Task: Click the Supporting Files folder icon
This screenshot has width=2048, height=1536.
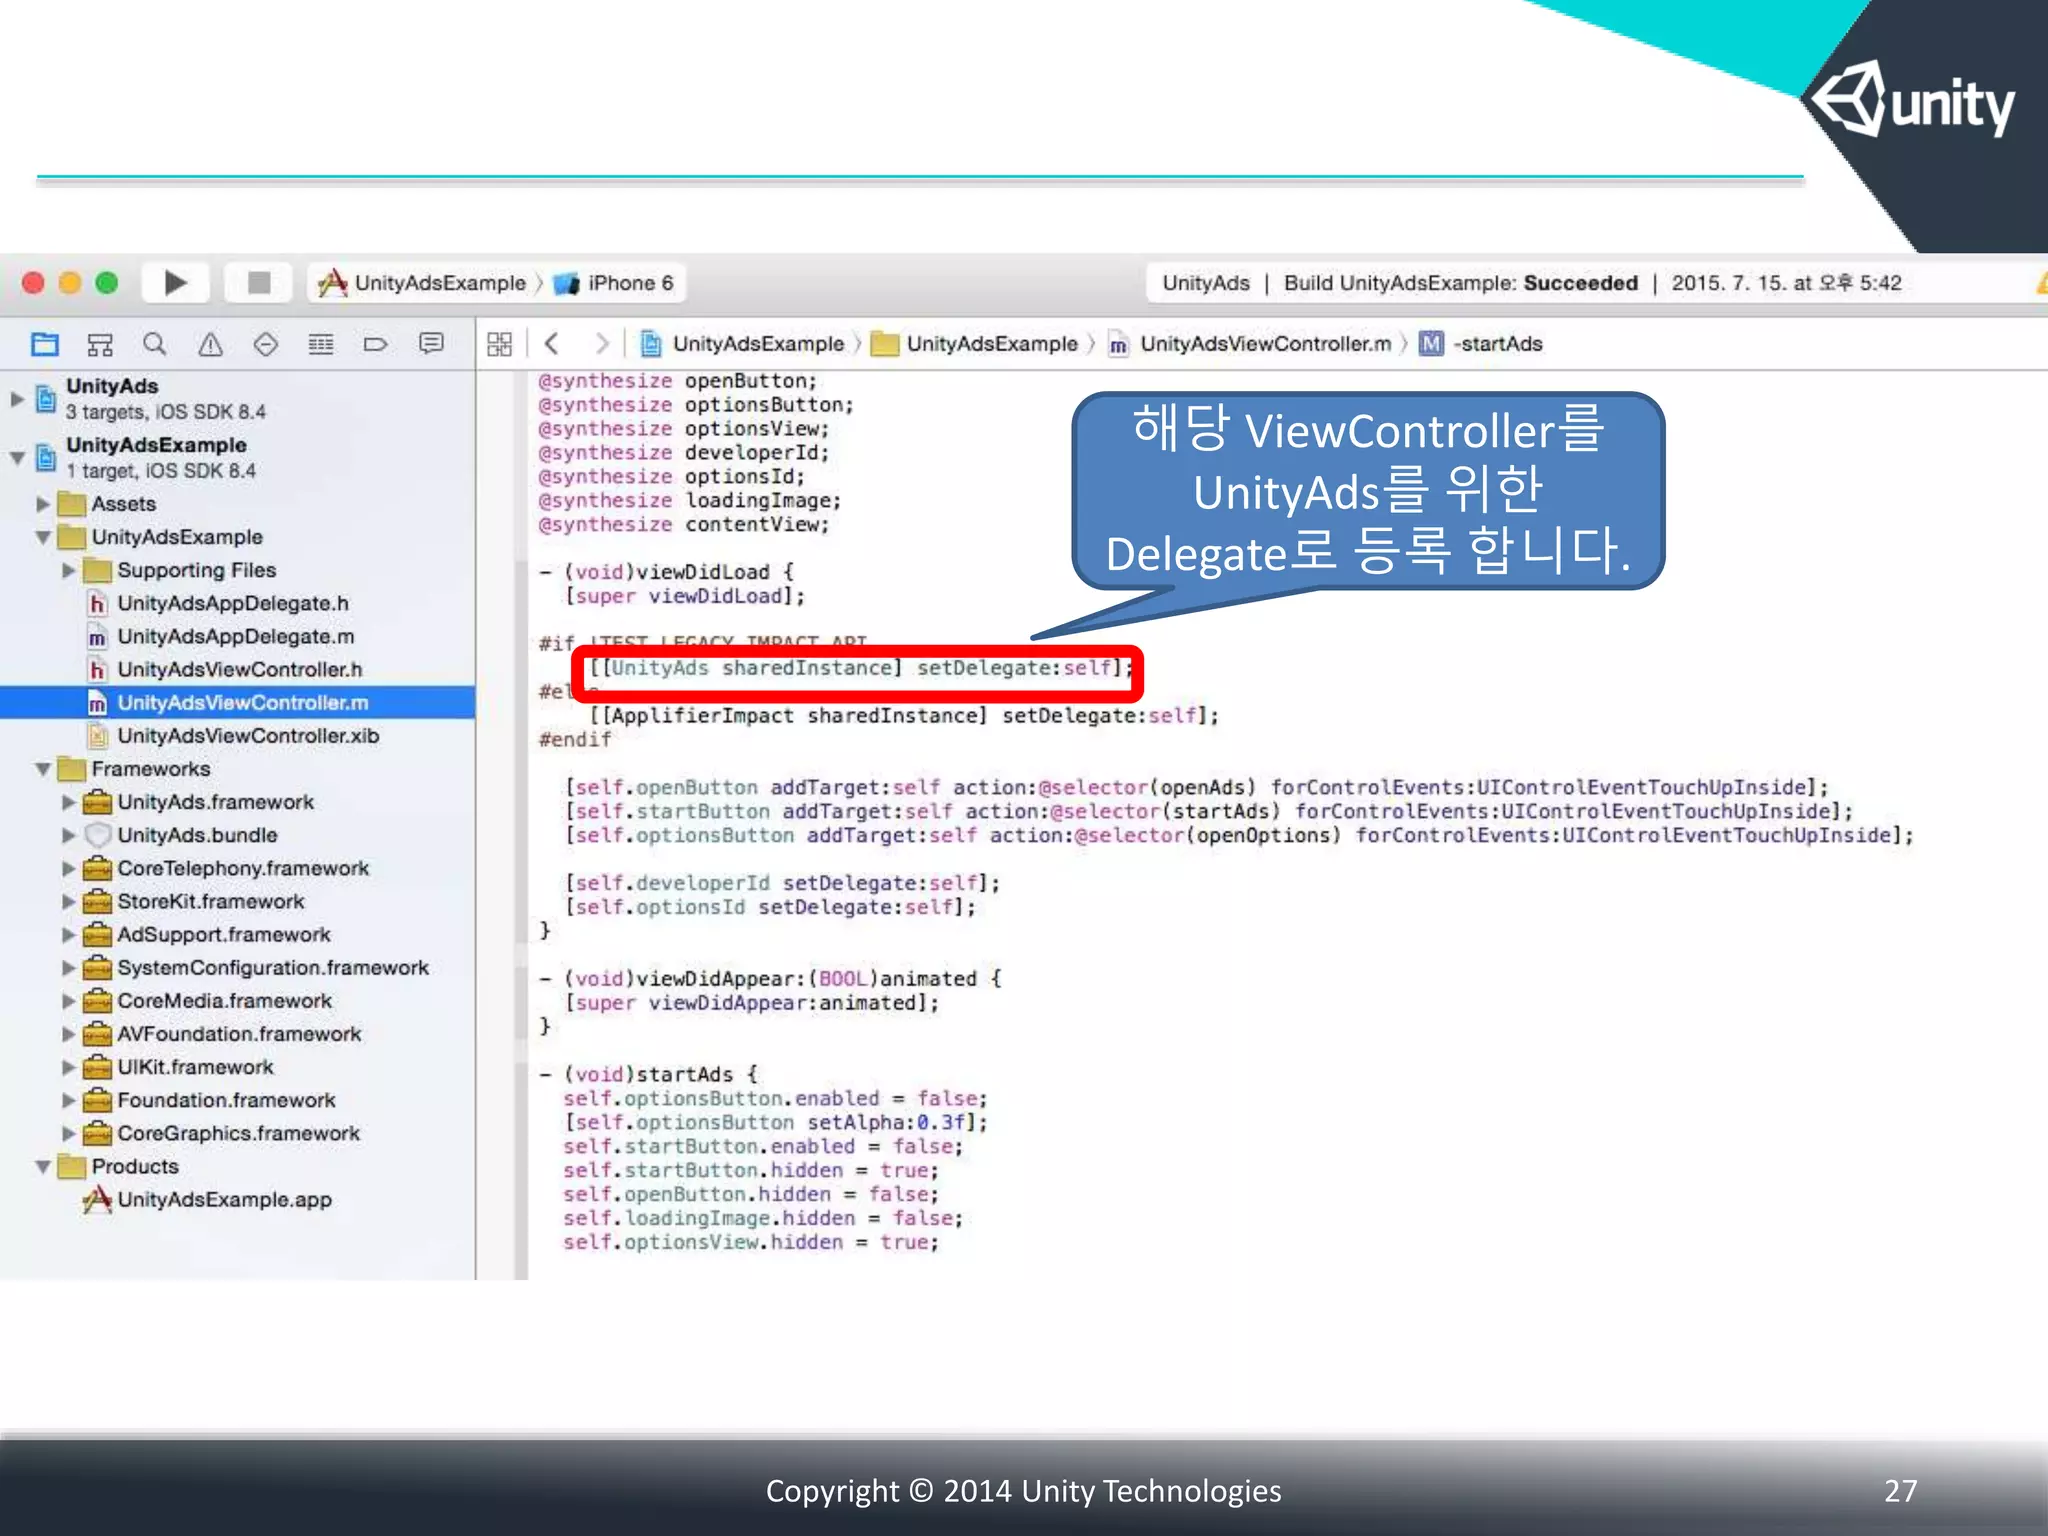Action: pyautogui.click(x=97, y=570)
